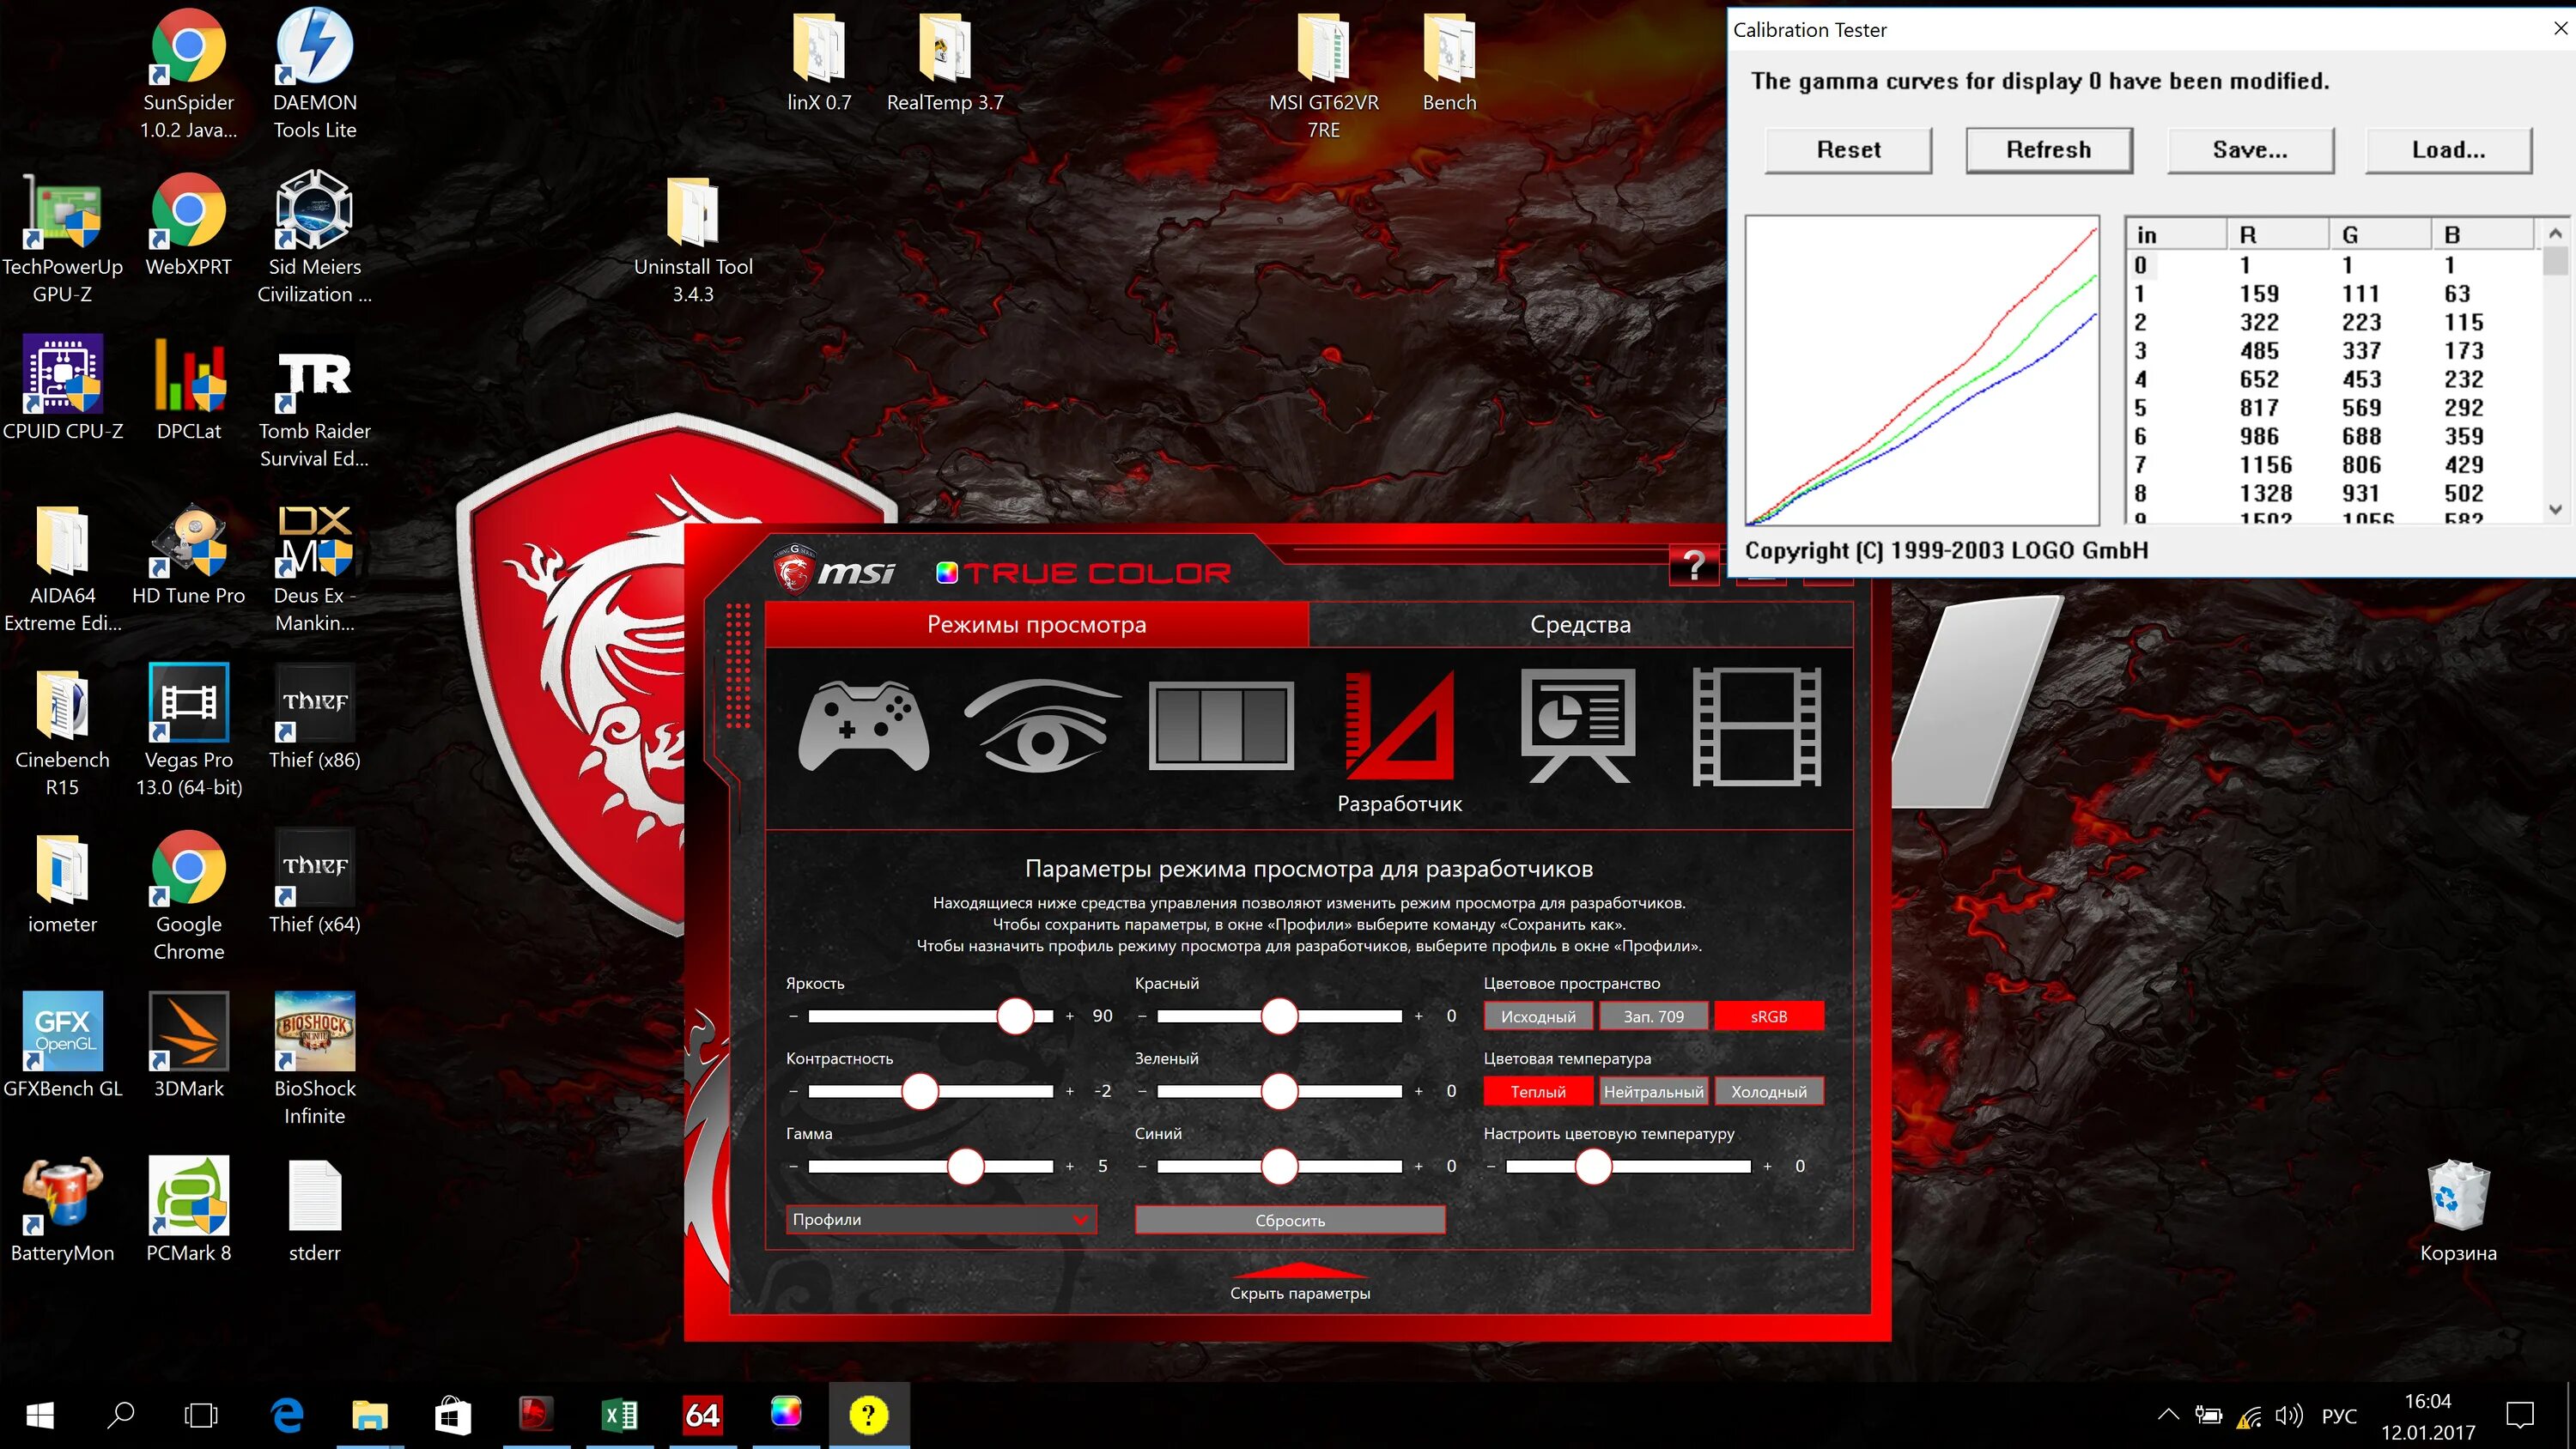Image resolution: width=2576 pixels, height=1449 pixels.
Task: Open HD Tune Pro shortcut
Action: click(x=188, y=553)
